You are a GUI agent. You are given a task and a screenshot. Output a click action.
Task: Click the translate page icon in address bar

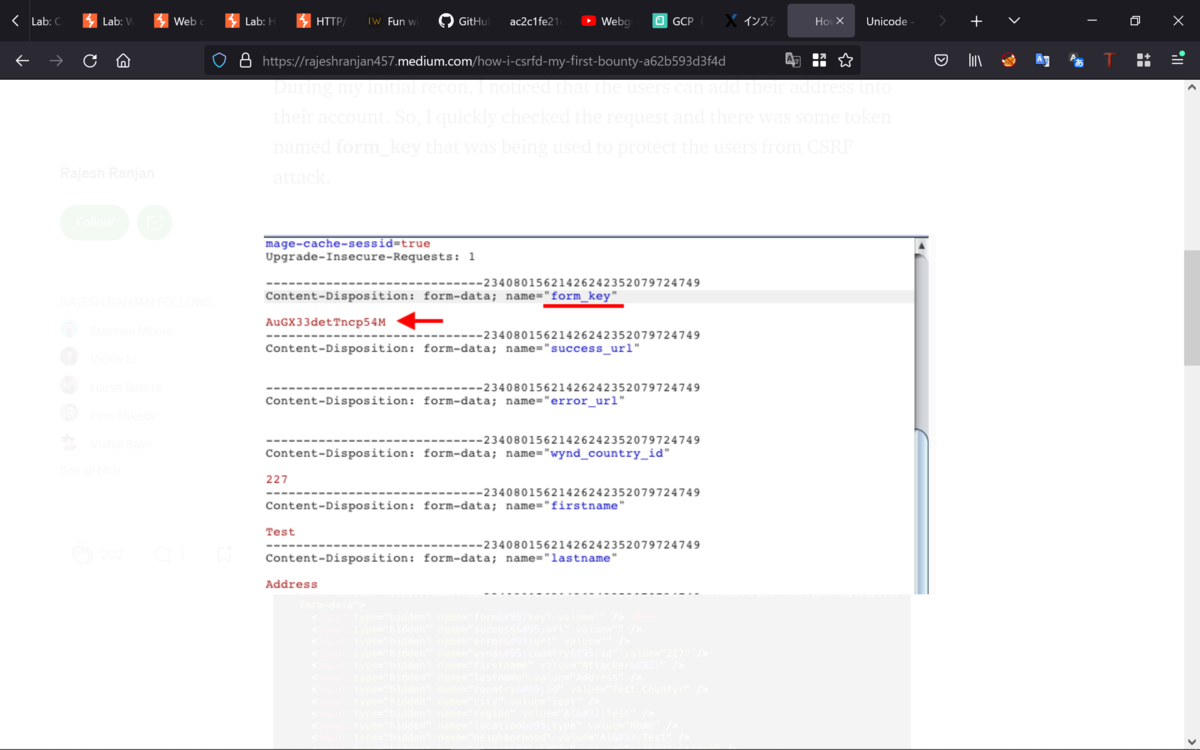793,61
